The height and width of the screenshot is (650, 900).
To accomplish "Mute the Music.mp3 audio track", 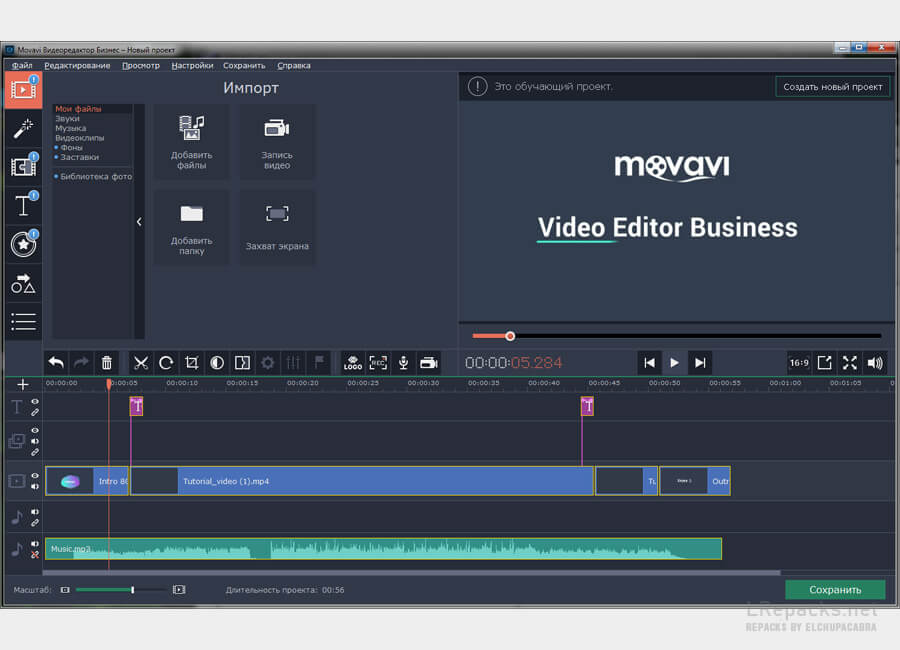I will [35, 543].
